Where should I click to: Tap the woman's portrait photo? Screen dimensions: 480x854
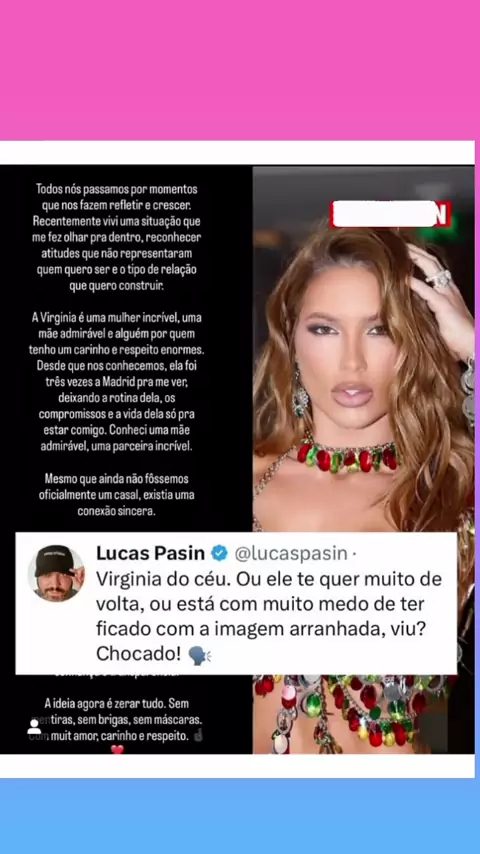[x=363, y=349]
